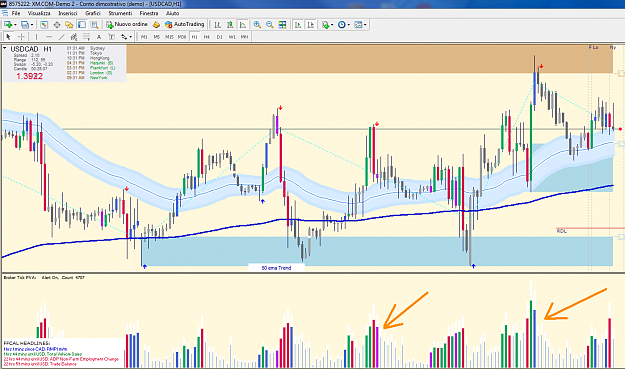Screen dimensions: 625x369
Task: Switch to MN timeframe
Action: (244, 37)
